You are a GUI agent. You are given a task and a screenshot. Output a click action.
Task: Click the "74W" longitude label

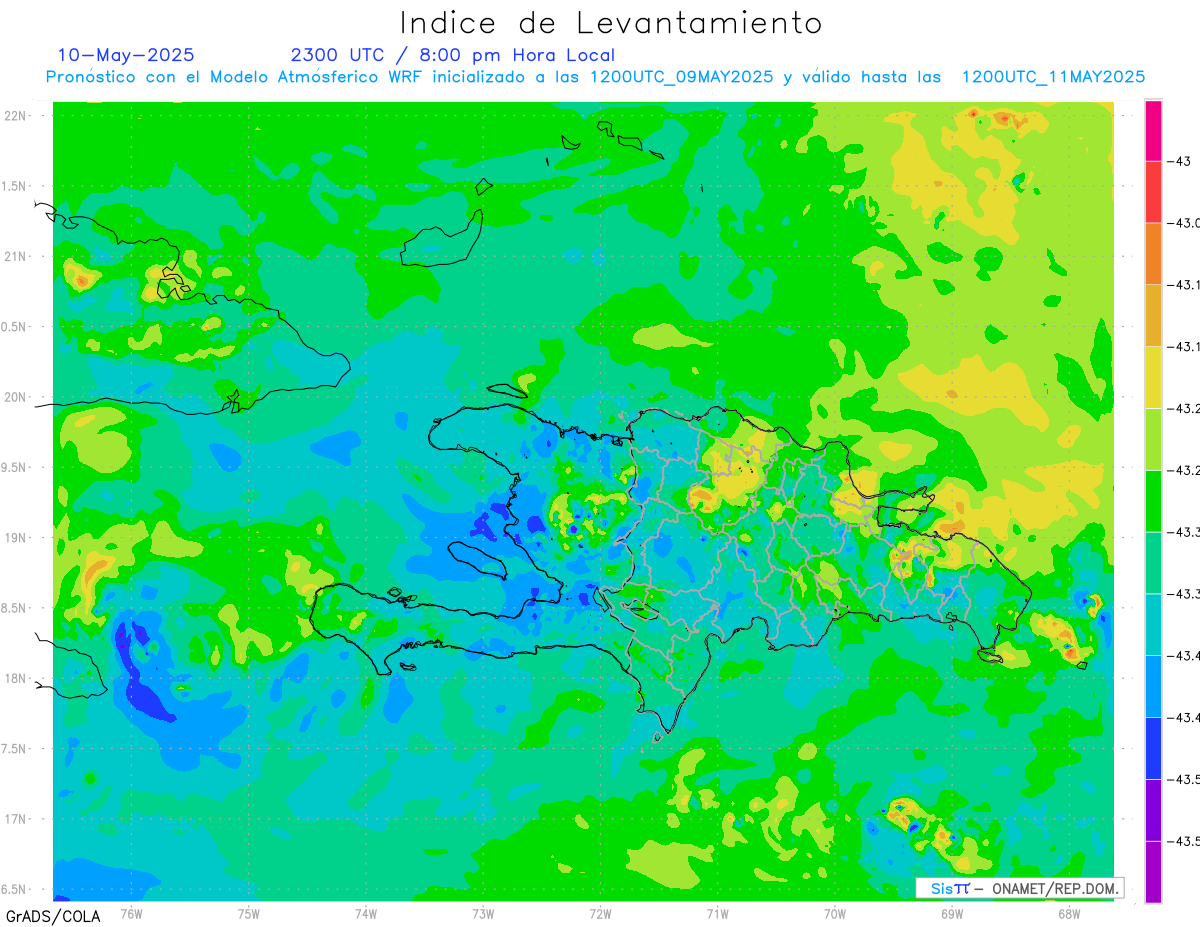point(366,913)
